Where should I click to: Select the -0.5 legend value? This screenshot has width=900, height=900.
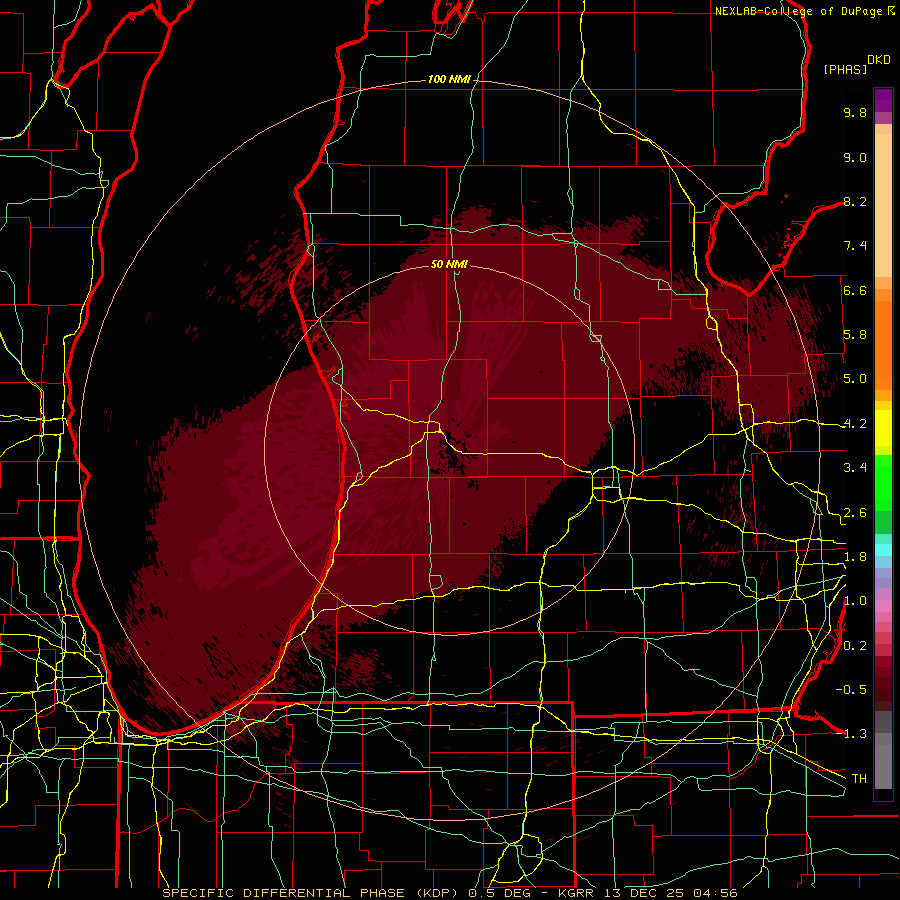[x=851, y=690]
